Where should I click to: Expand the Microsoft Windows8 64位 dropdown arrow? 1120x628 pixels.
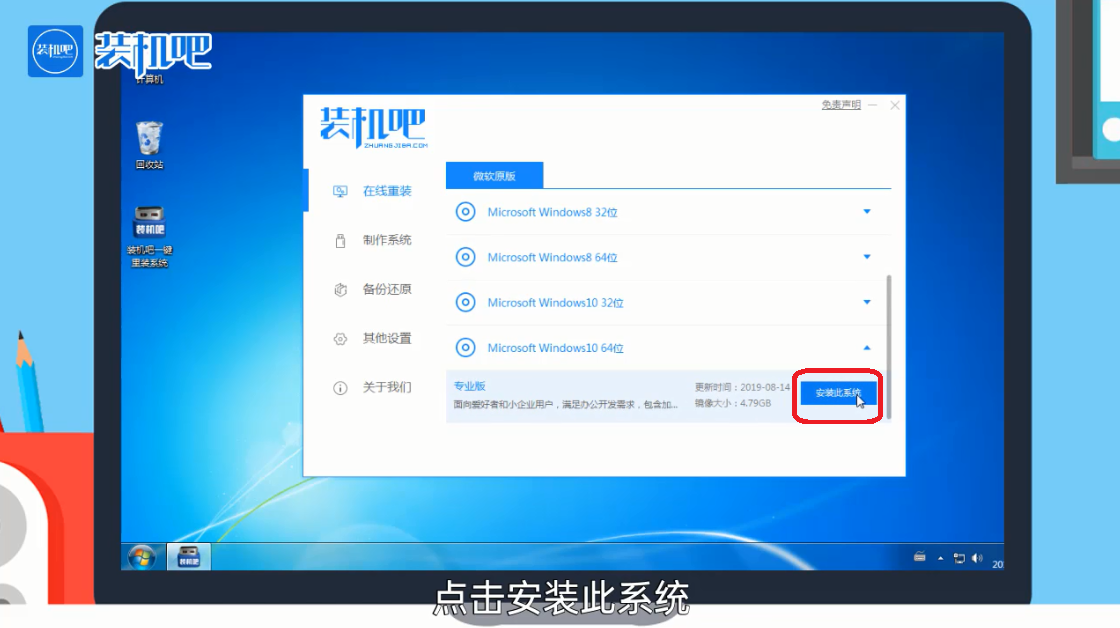tap(866, 256)
